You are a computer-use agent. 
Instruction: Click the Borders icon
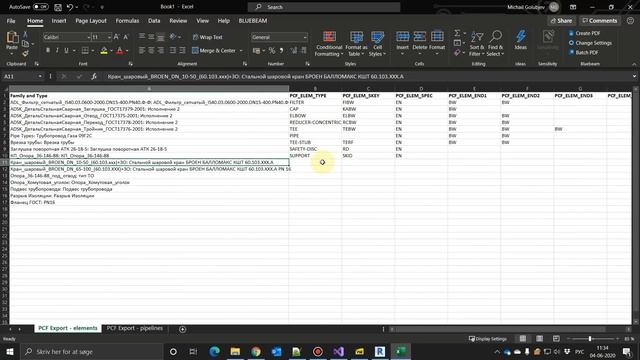(x=85, y=51)
